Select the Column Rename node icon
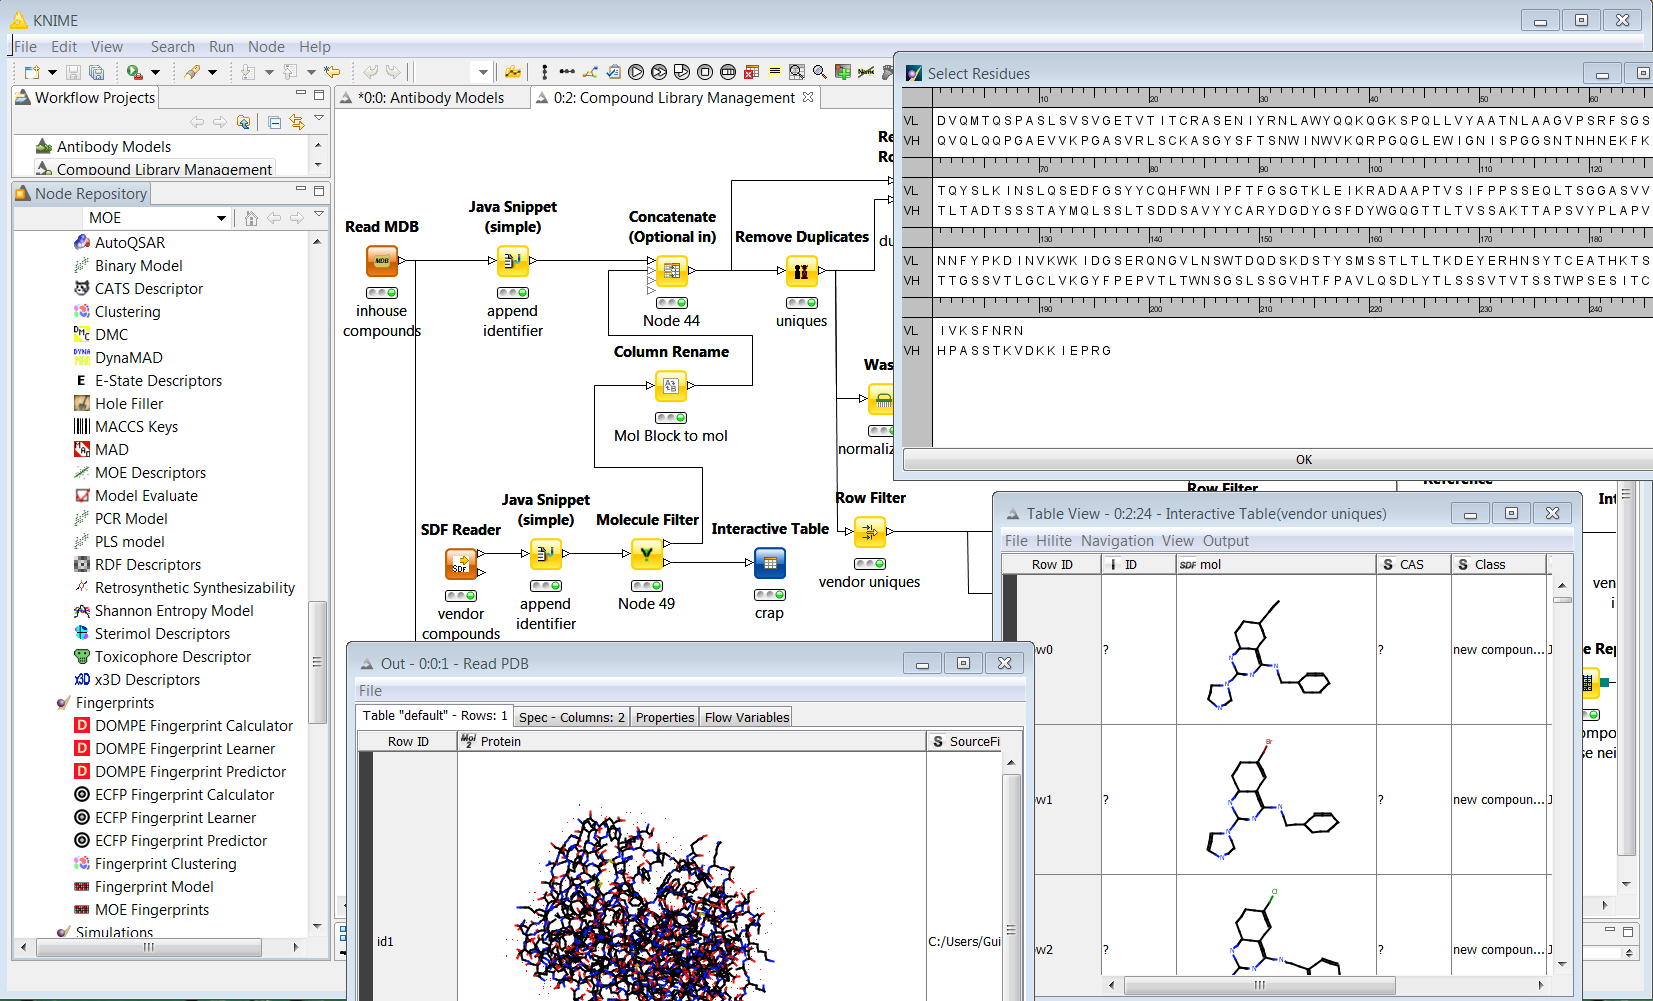Viewport: 1653px width, 1001px height. tap(671, 386)
